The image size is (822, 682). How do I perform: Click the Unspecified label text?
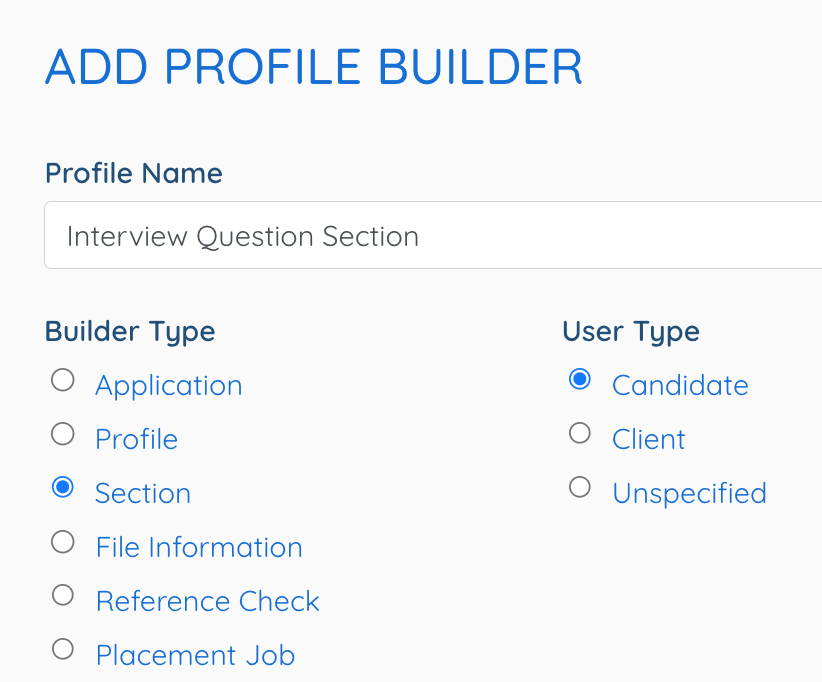[689, 493]
